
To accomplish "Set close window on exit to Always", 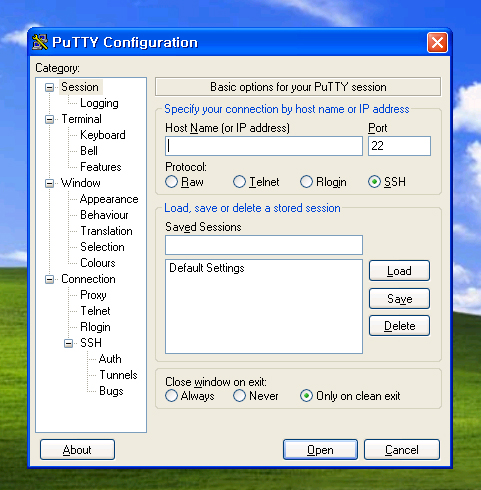I will pyautogui.click(x=172, y=396).
